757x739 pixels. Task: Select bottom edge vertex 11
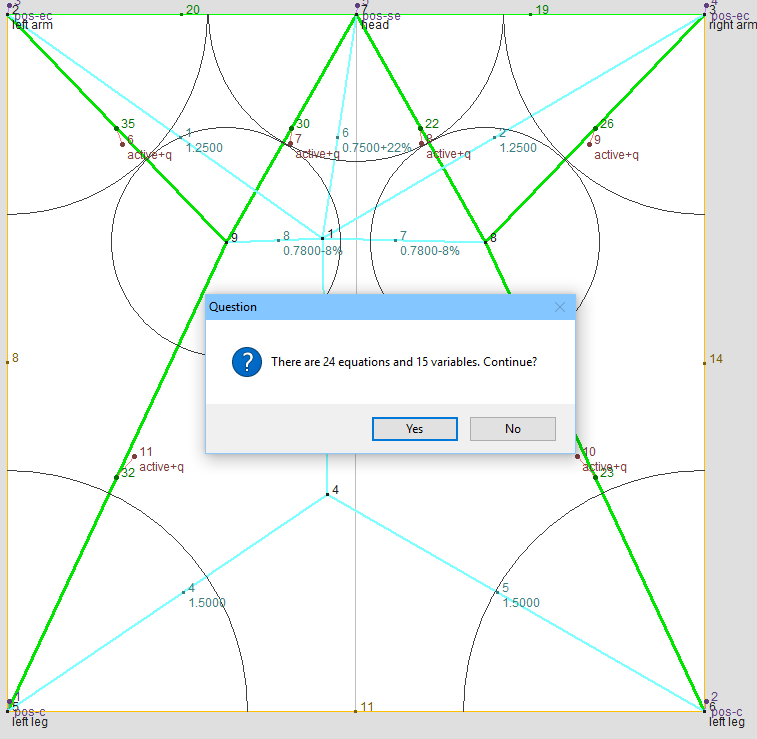pos(356,711)
